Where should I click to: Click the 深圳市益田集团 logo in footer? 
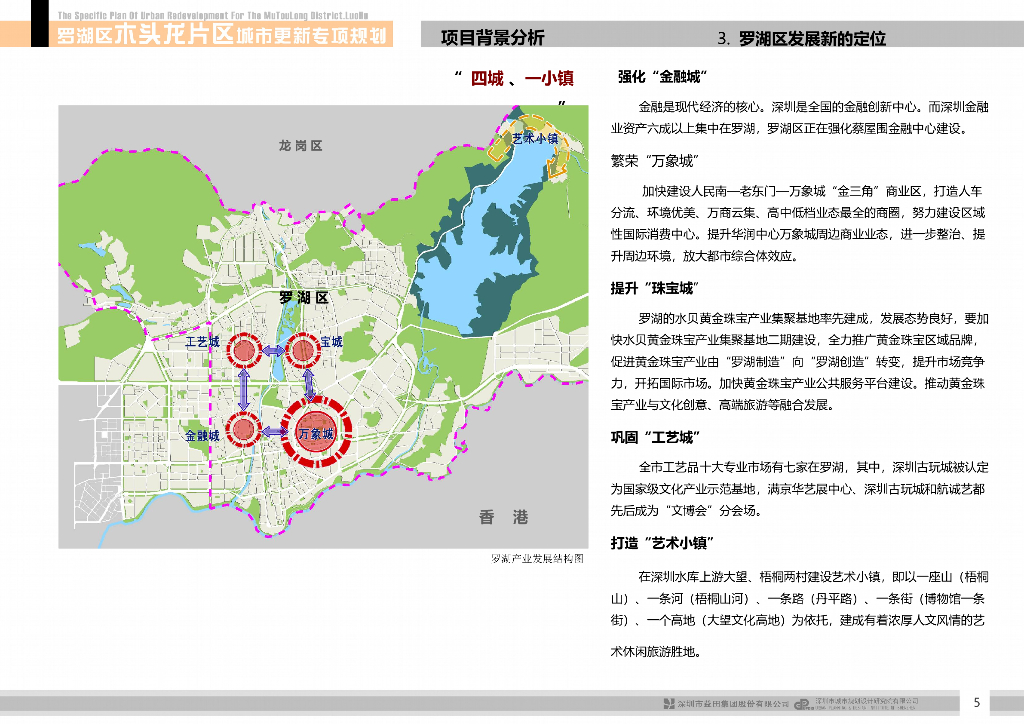pos(726,704)
